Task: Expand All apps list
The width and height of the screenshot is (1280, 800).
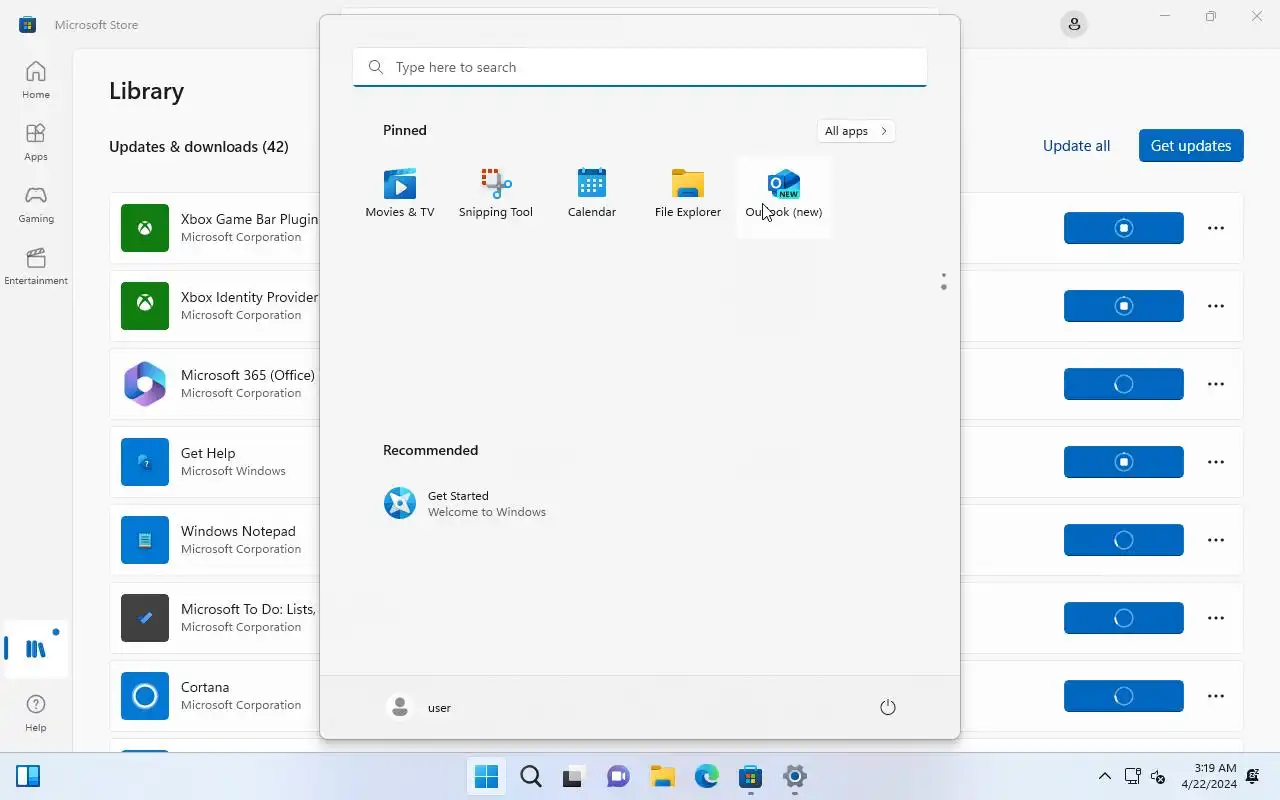Action: tap(855, 131)
